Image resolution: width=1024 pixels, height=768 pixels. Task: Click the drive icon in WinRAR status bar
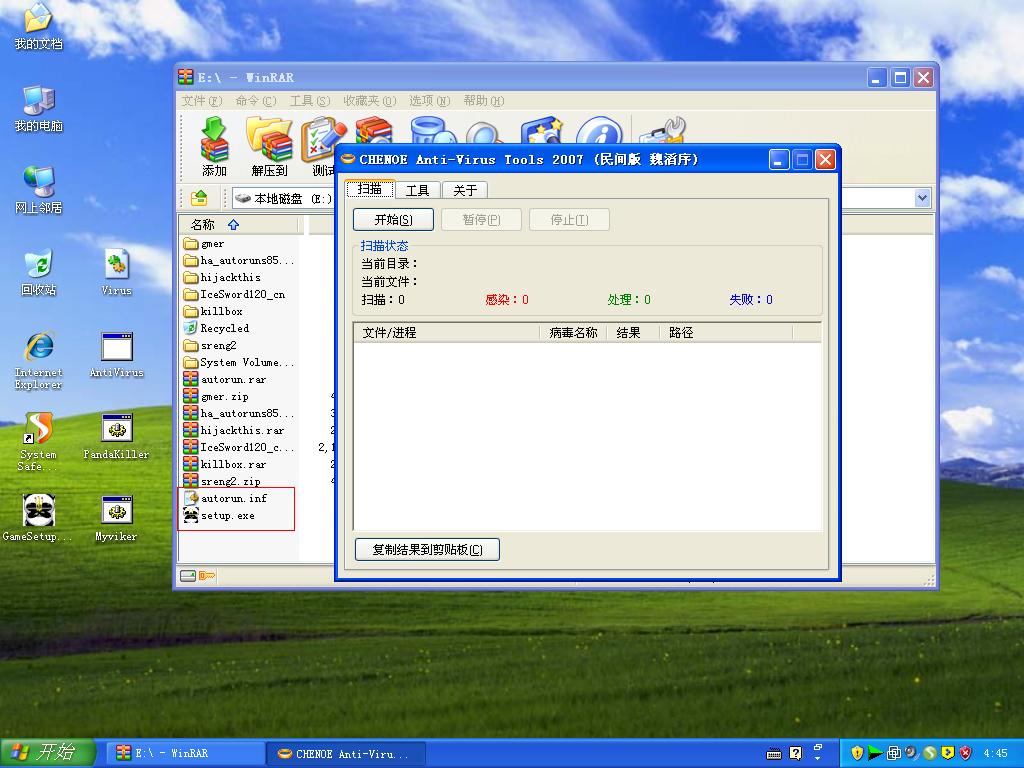187,575
